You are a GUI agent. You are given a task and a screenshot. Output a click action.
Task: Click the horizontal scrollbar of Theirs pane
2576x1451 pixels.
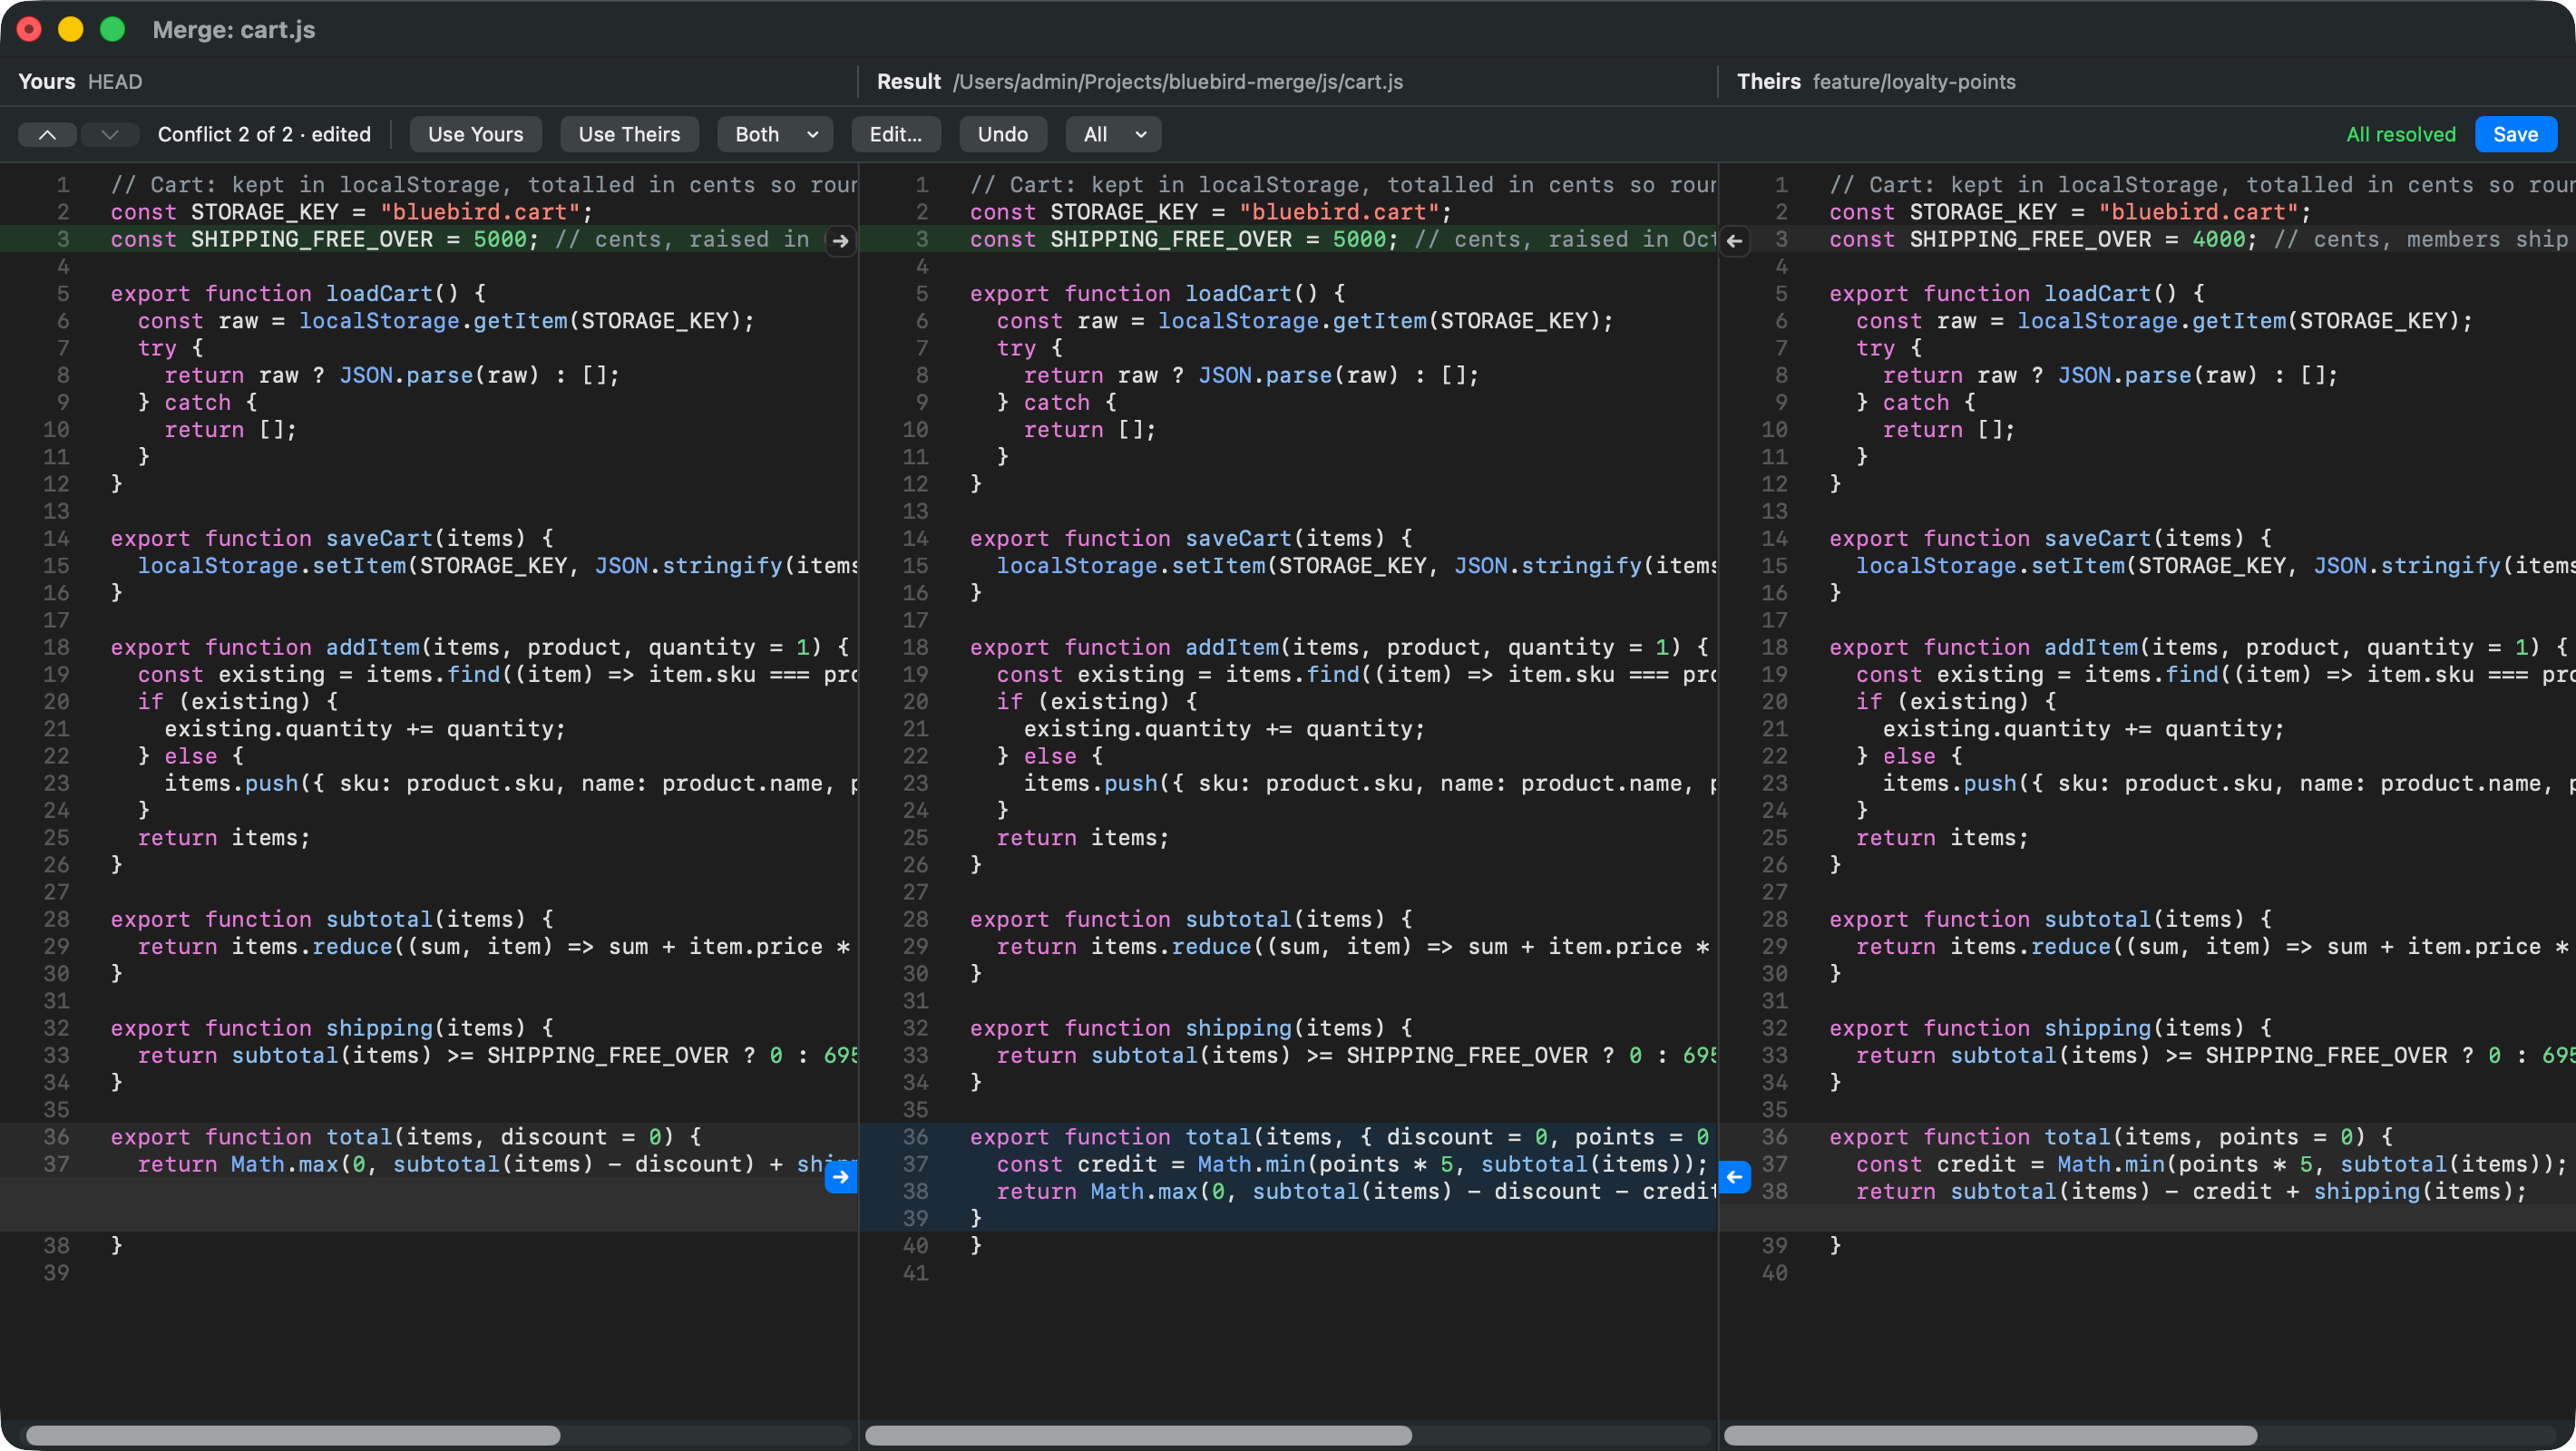point(1990,1435)
